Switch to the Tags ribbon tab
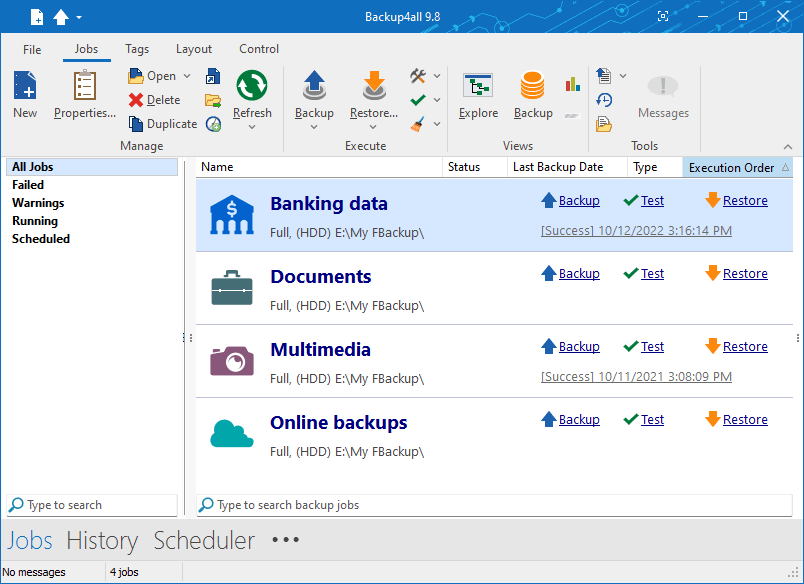804x584 pixels. (137, 49)
